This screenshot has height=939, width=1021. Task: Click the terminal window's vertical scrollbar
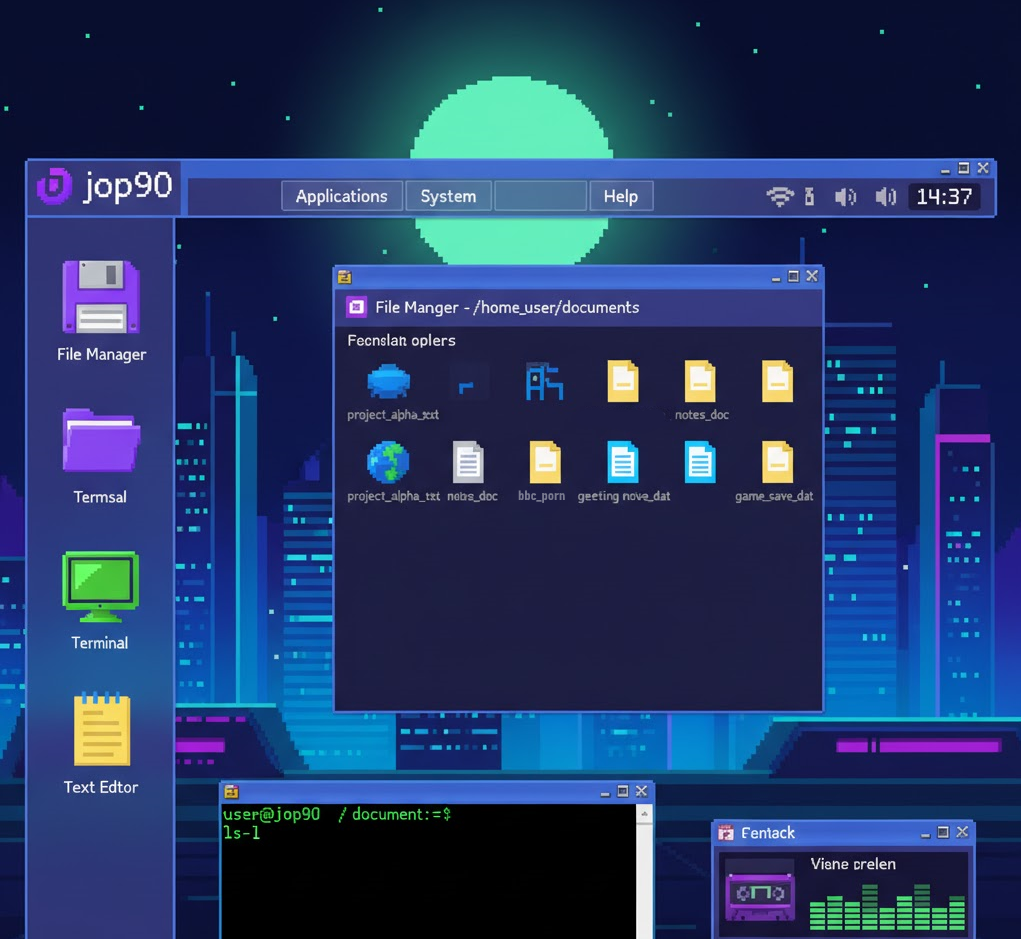[644, 870]
